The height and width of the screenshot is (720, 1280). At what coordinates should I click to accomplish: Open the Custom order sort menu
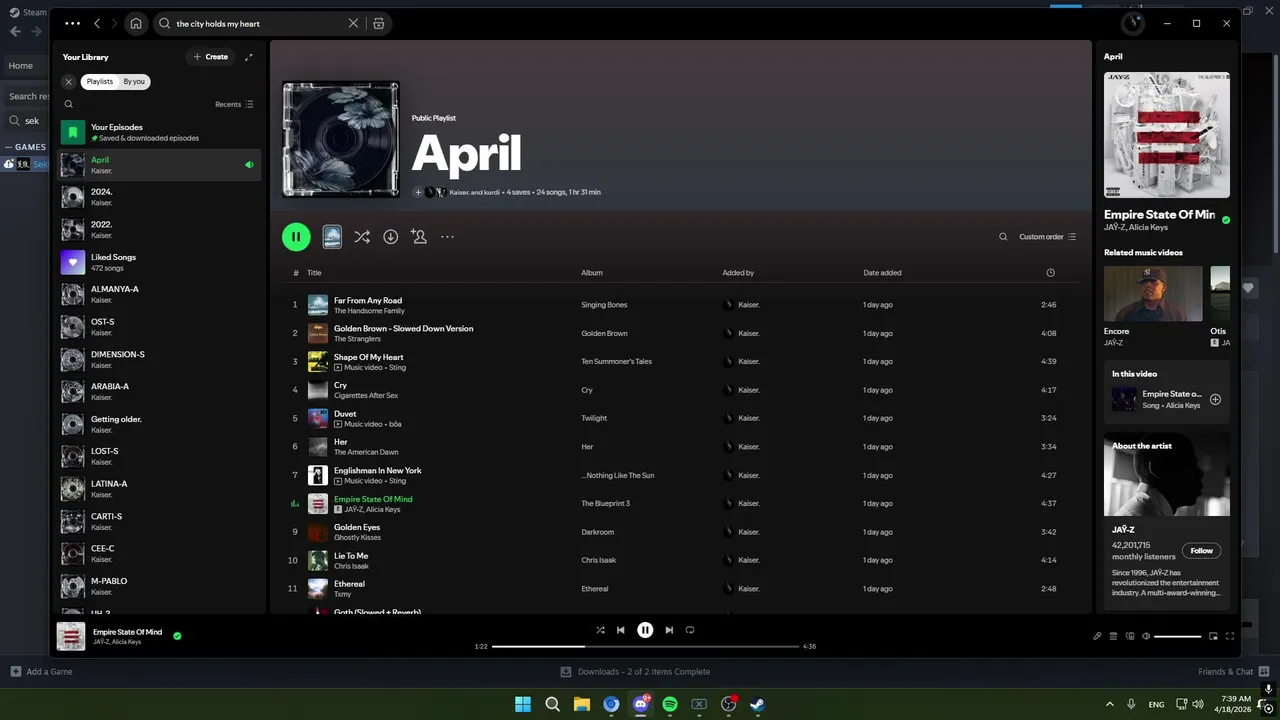coord(1047,237)
